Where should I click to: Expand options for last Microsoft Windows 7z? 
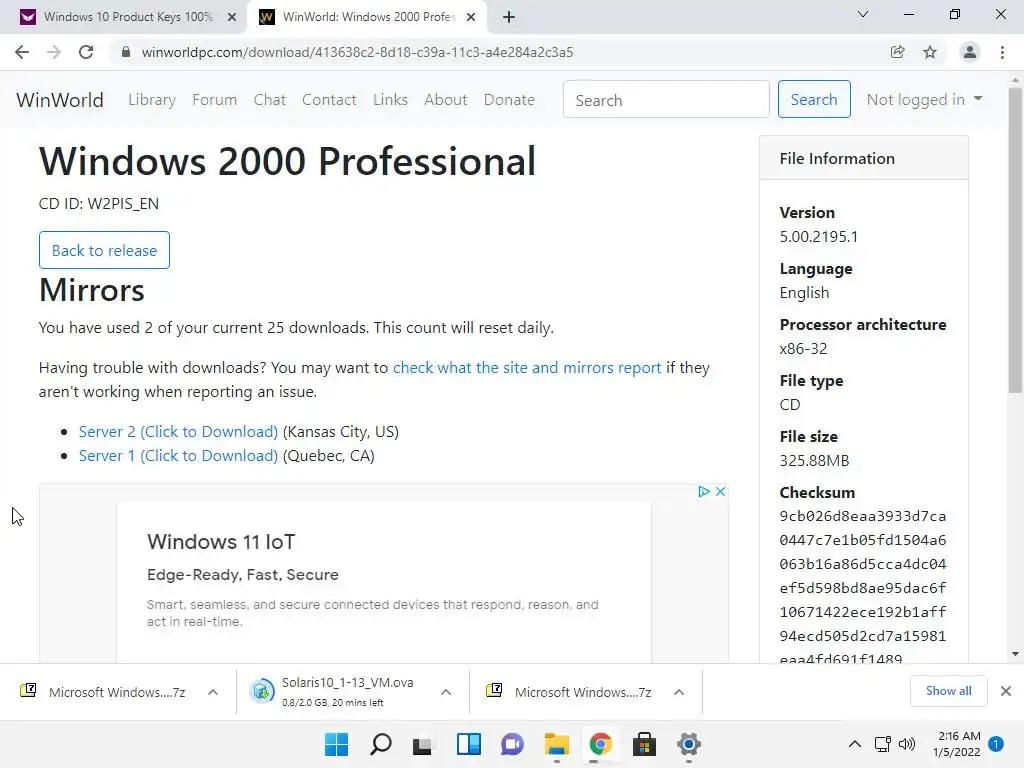[x=679, y=692]
